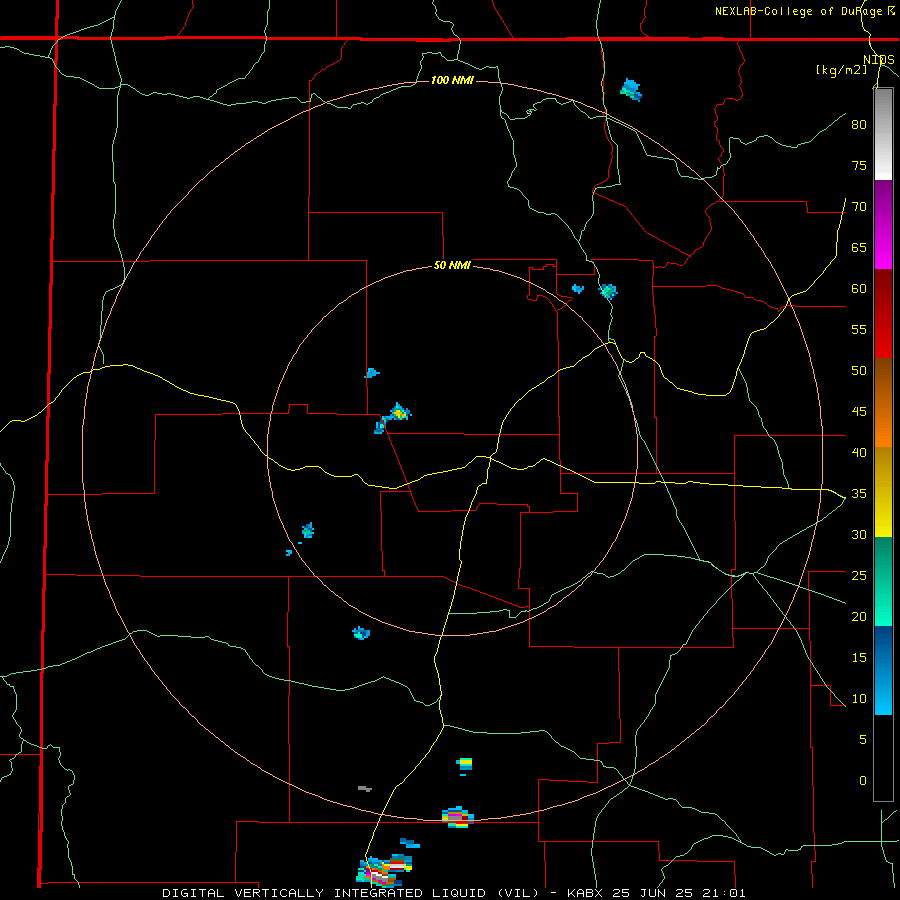This screenshot has height=900, width=900.
Task: Click the scale value 45
Action: click(859, 412)
